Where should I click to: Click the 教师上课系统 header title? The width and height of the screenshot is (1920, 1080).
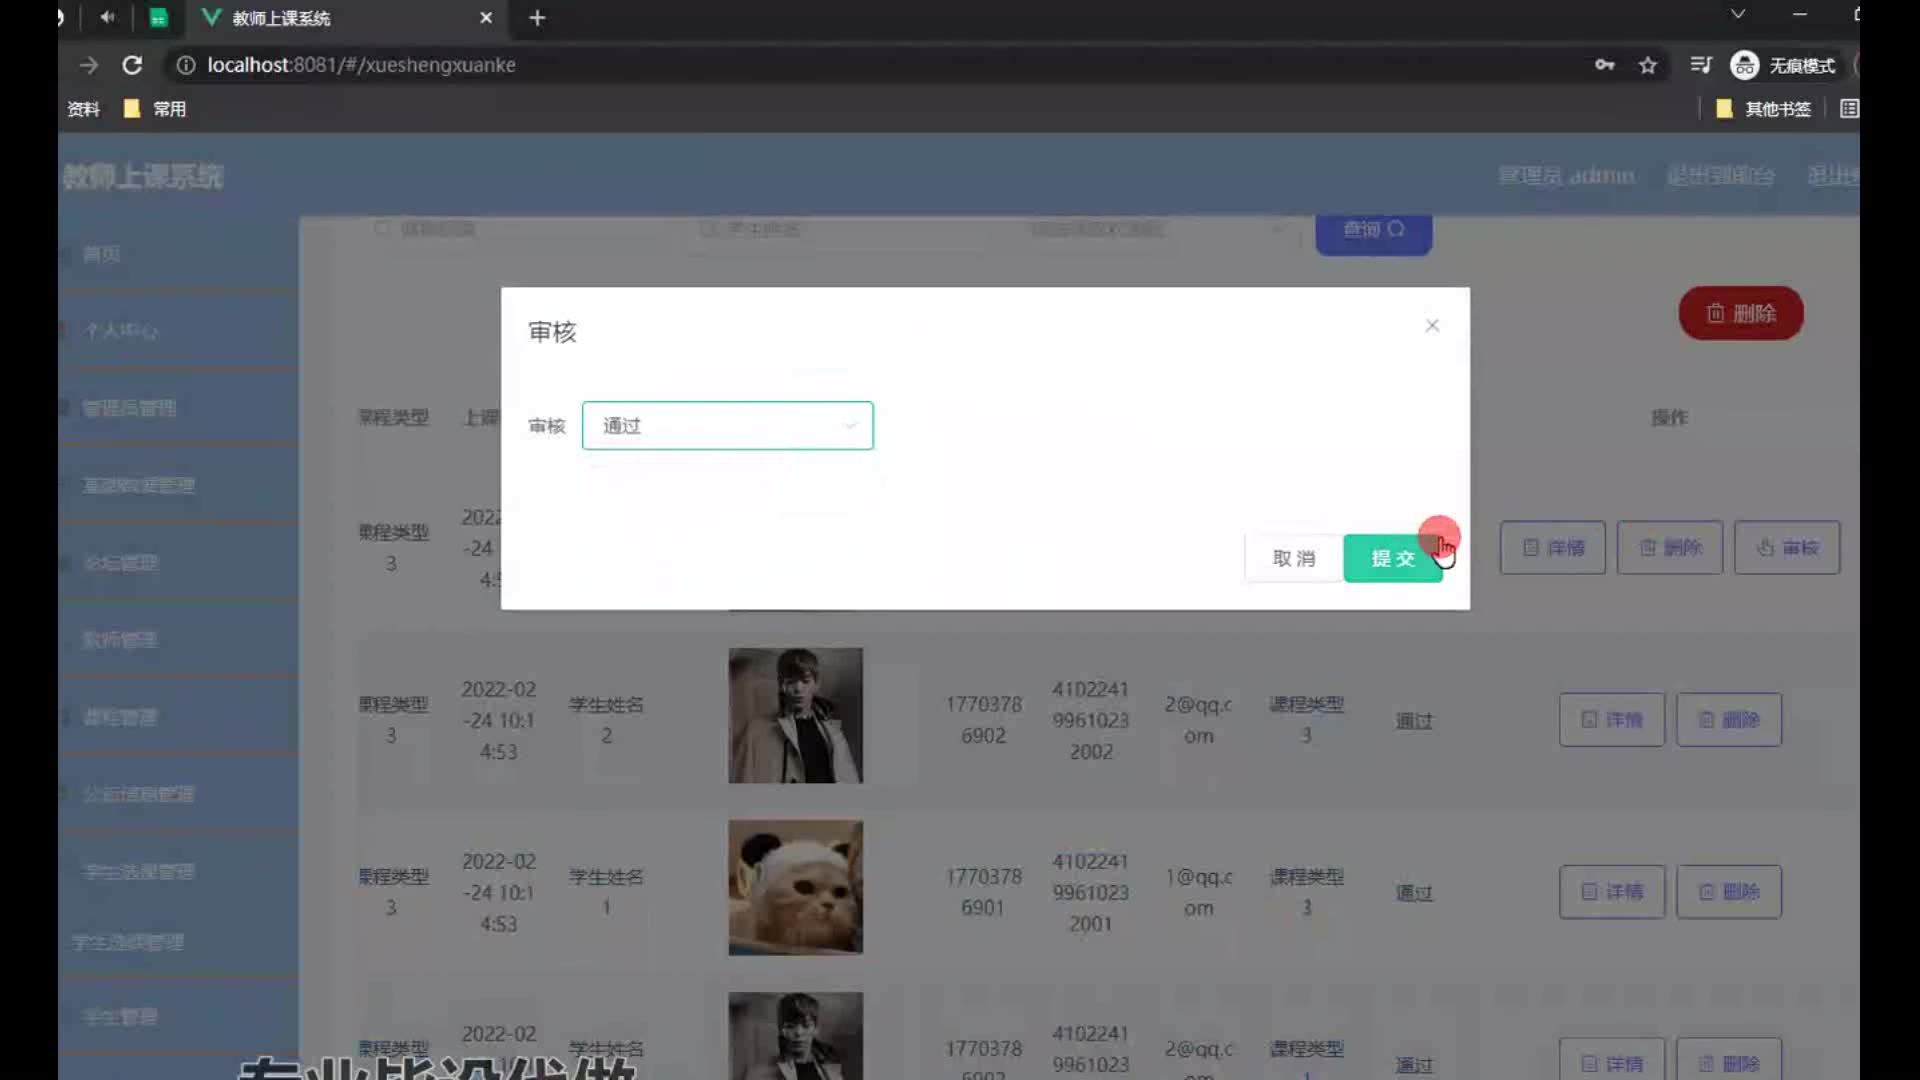143,177
